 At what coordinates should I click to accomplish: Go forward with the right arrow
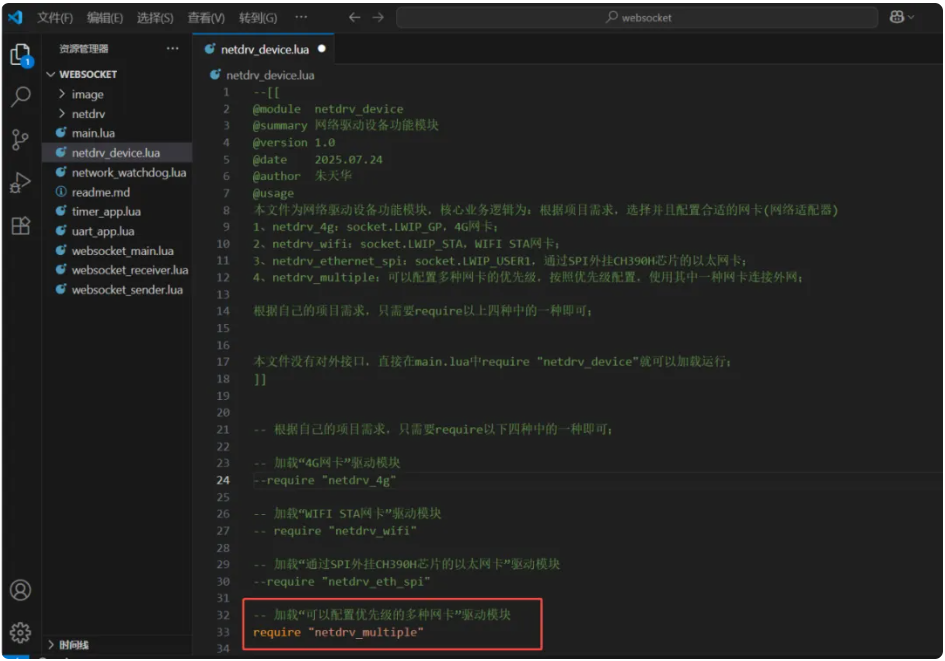[378, 17]
